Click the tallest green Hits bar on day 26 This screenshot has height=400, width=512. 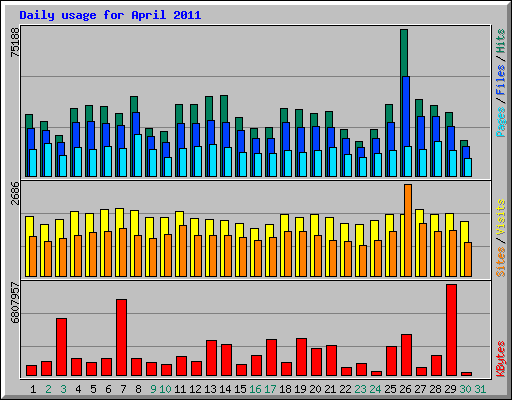tap(404, 53)
